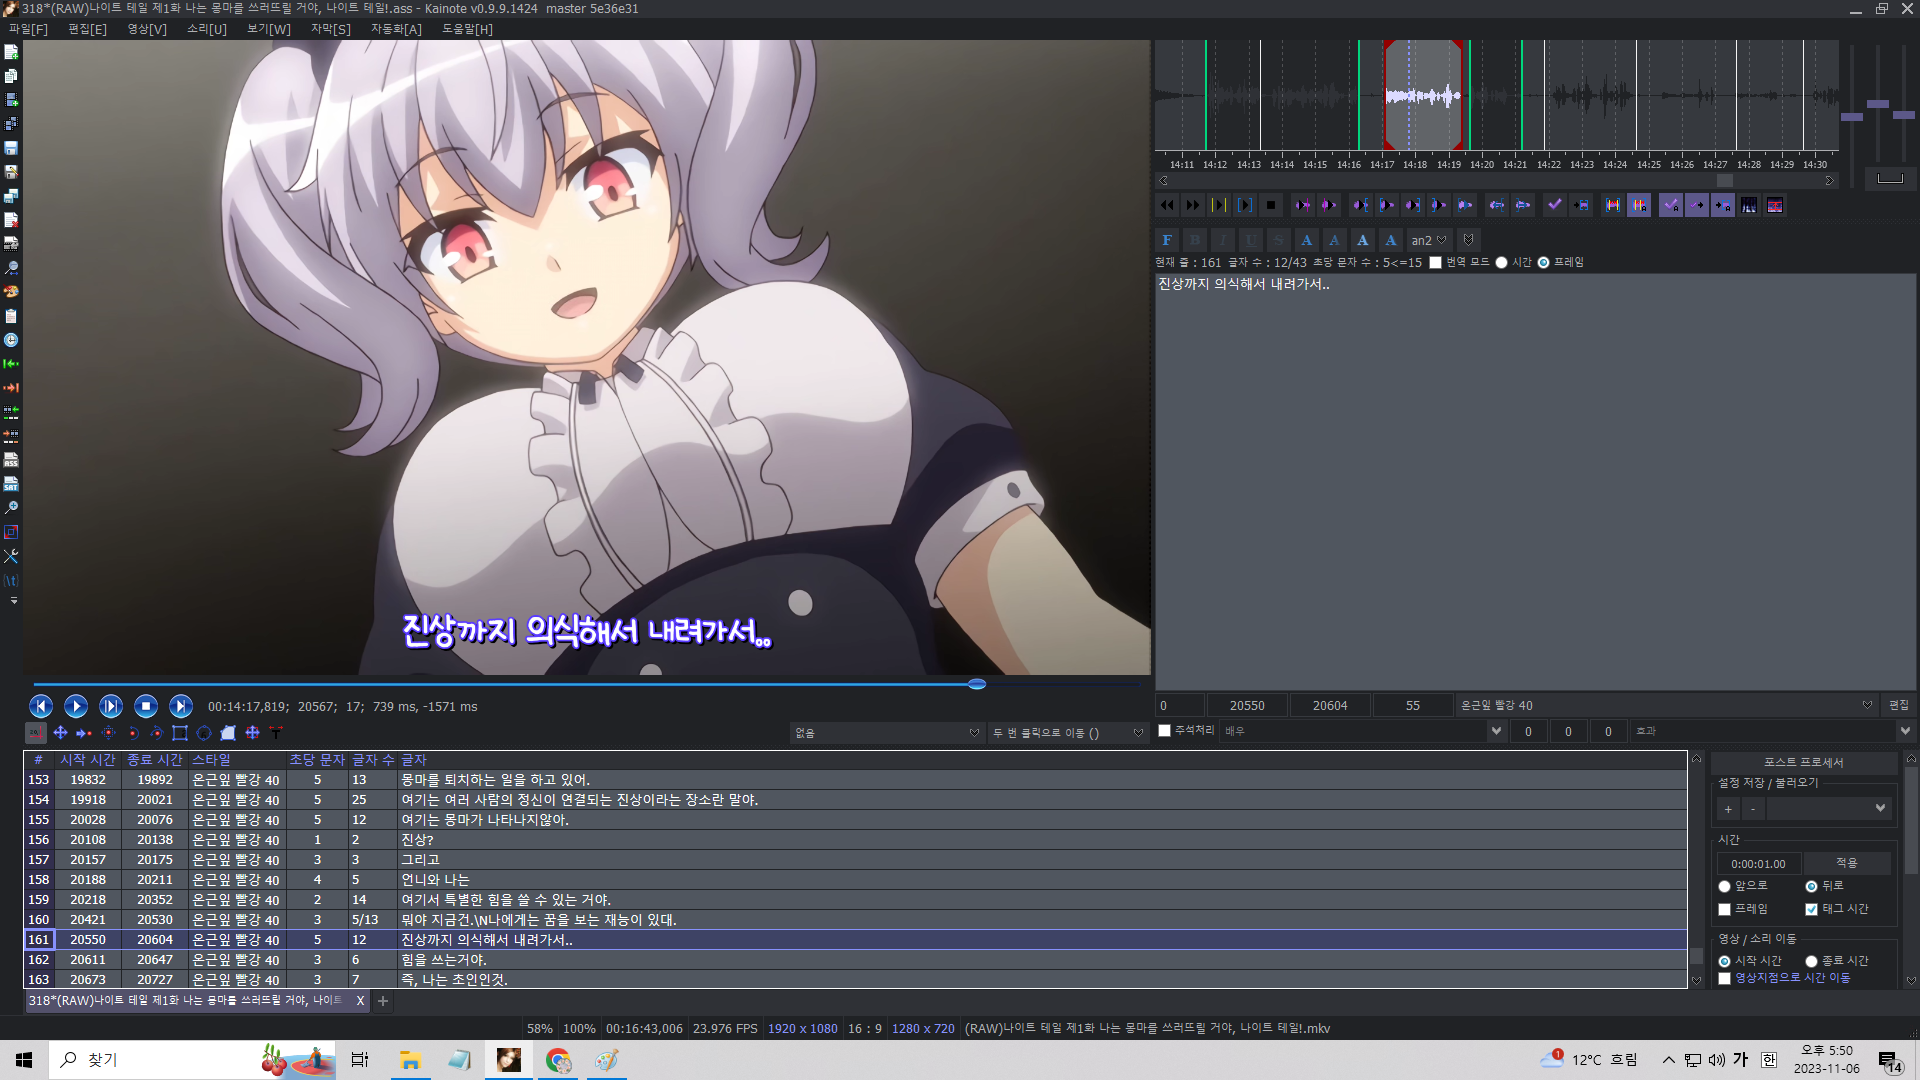This screenshot has width=1920, height=1080.
Task: Click the tag list double-chevron icon
Action: 1468,240
